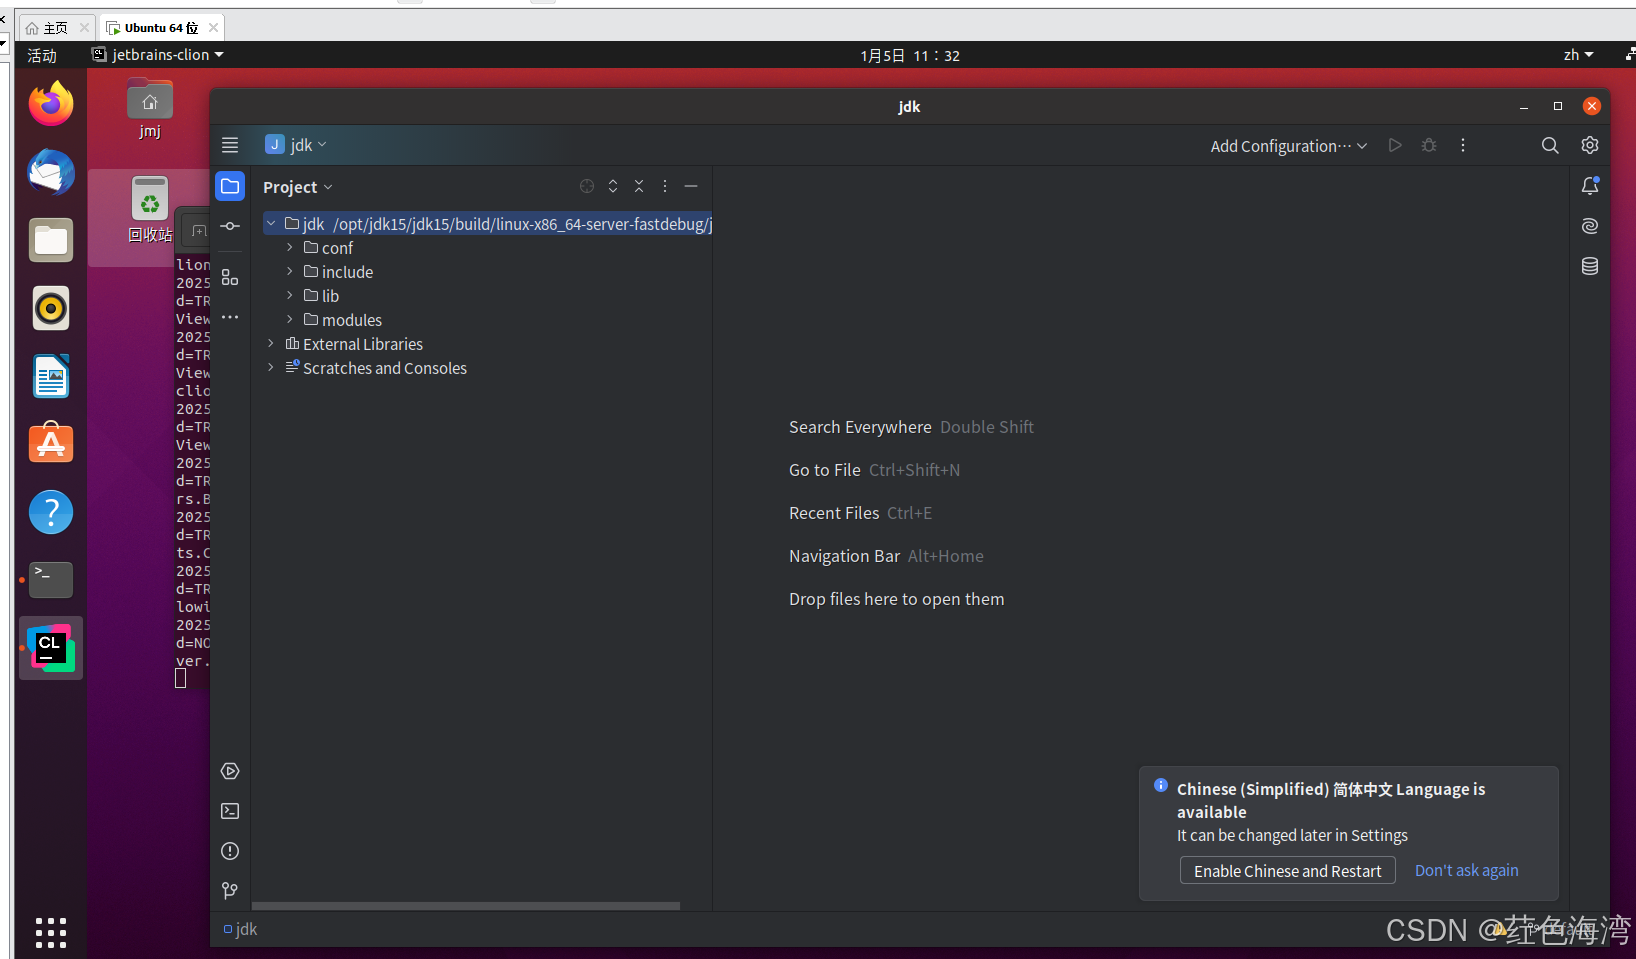Screen dimensions: 1636x959
Task: Open Add Configuration dropdown
Action: pos(1288,146)
